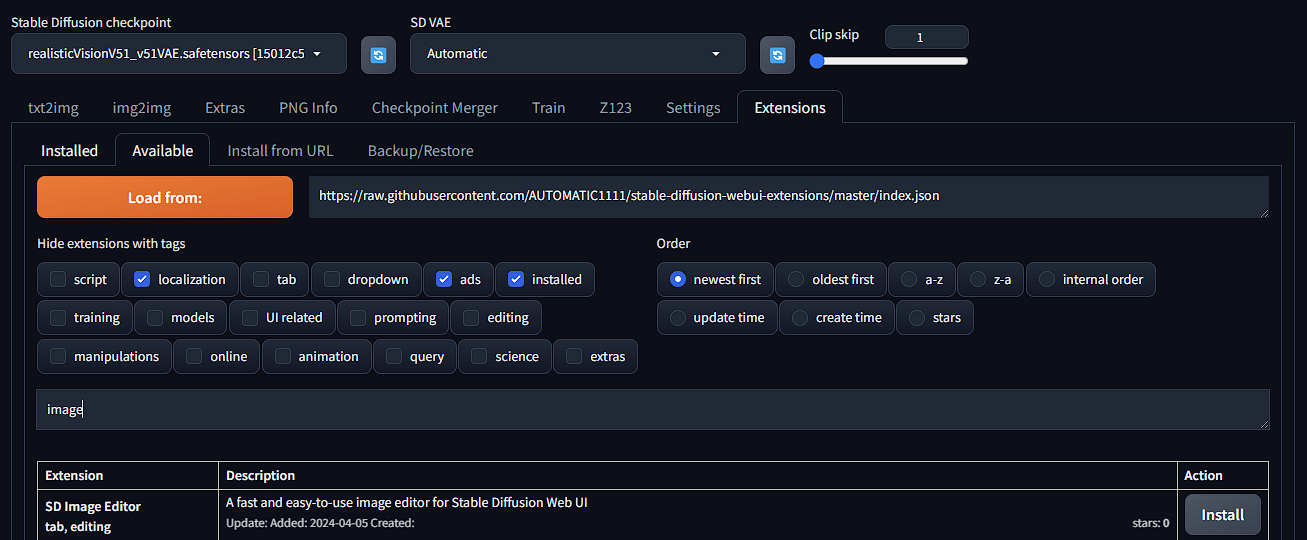Image resolution: width=1307 pixels, height=540 pixels.
Task: Order by update time
Action: click(678, 317)
